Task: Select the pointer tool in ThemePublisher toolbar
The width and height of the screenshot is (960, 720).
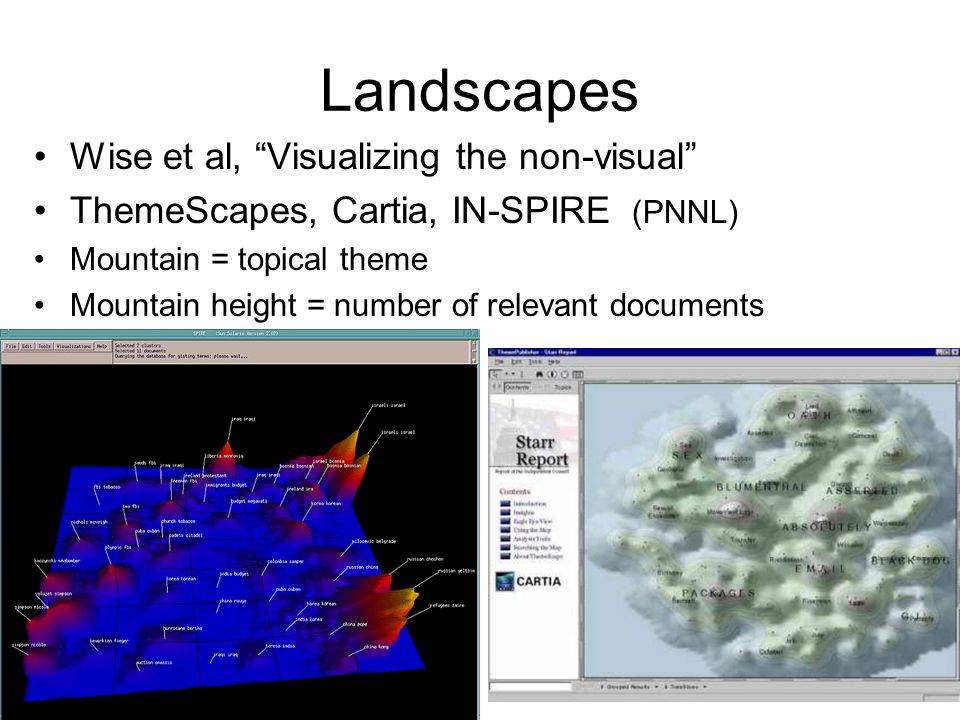Action: click(x=496, y=374)
